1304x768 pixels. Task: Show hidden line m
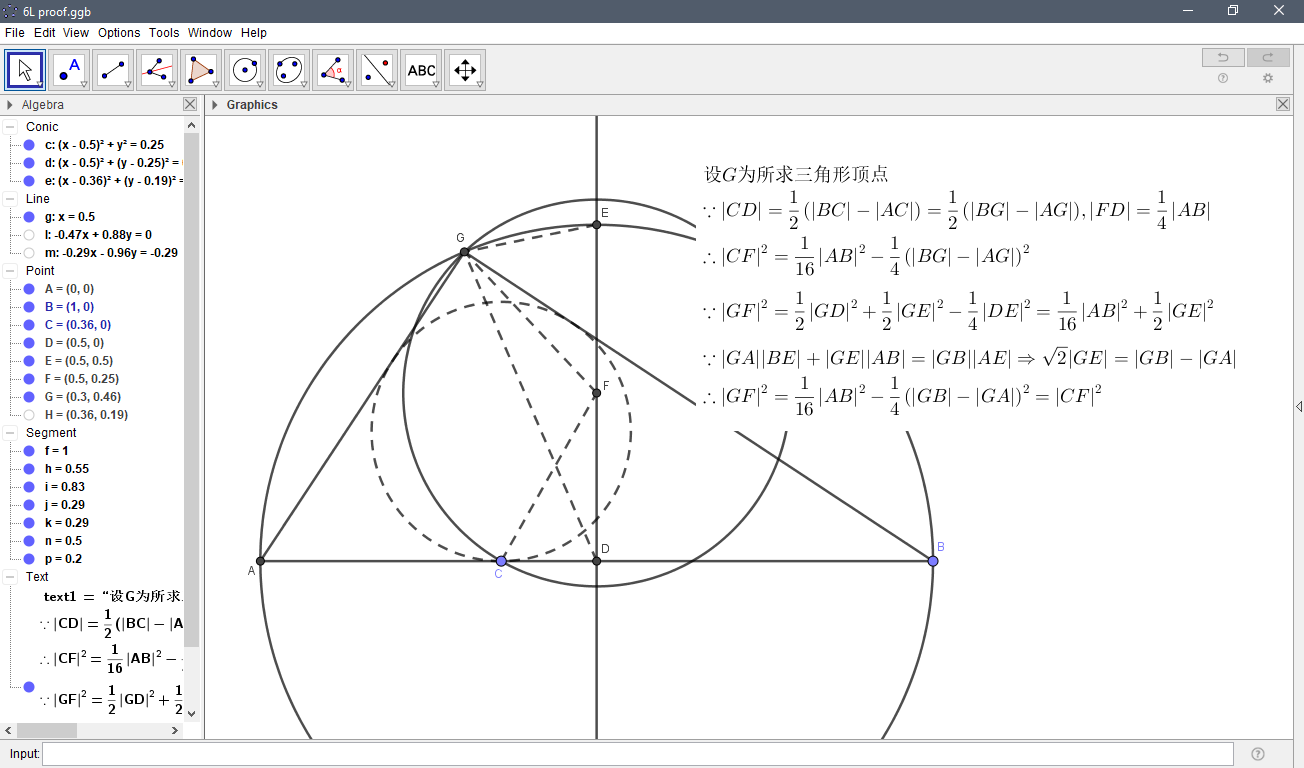tap(29, 253)
